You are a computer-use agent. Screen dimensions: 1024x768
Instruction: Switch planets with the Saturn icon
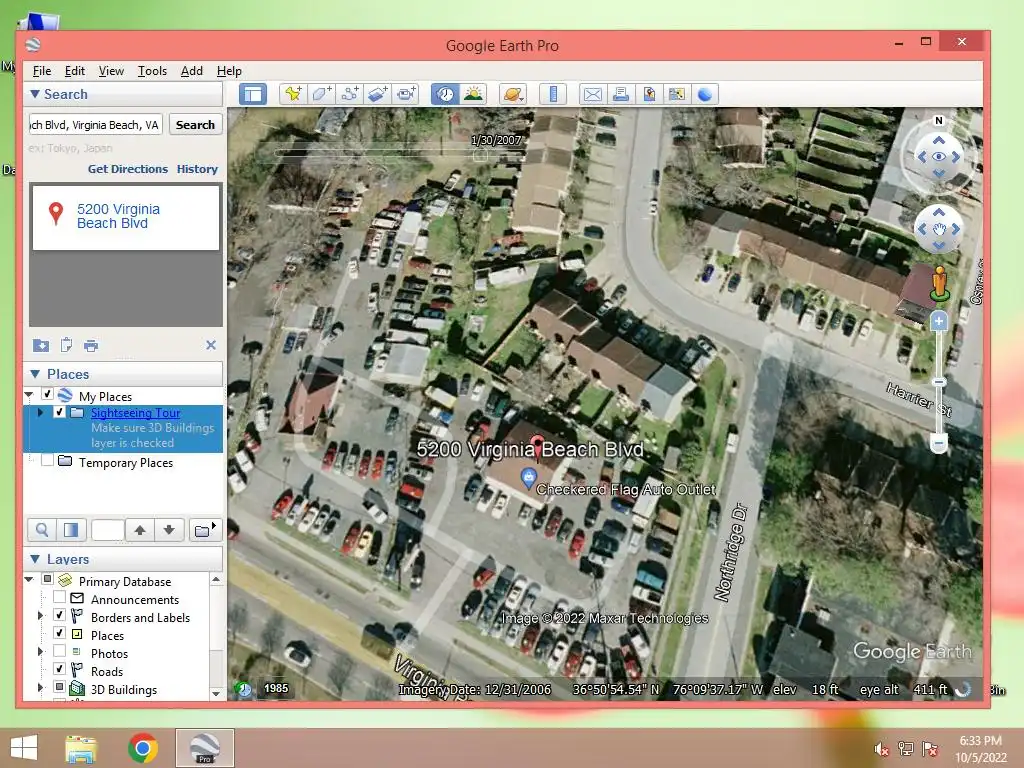pyautogui.click(x=513, y=95)
